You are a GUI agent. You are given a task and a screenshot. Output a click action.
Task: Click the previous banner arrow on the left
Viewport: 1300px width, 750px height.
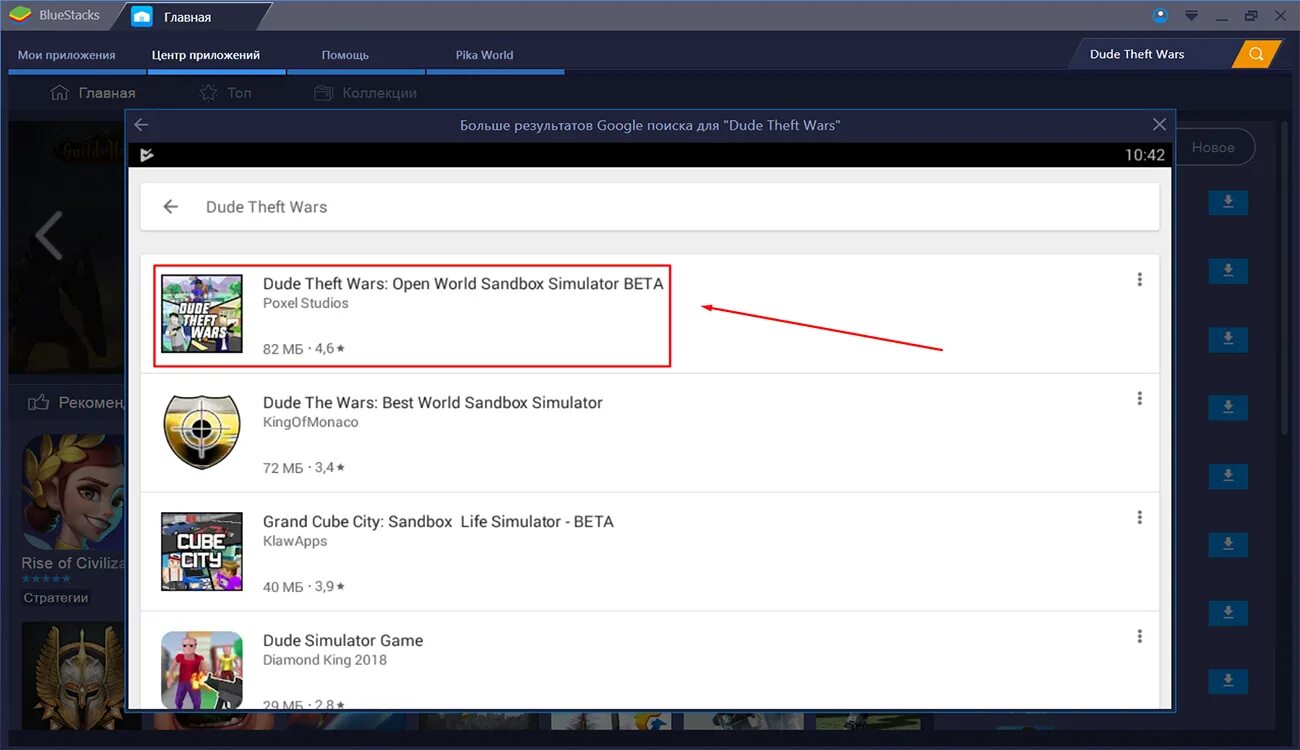tap(49, 236)
